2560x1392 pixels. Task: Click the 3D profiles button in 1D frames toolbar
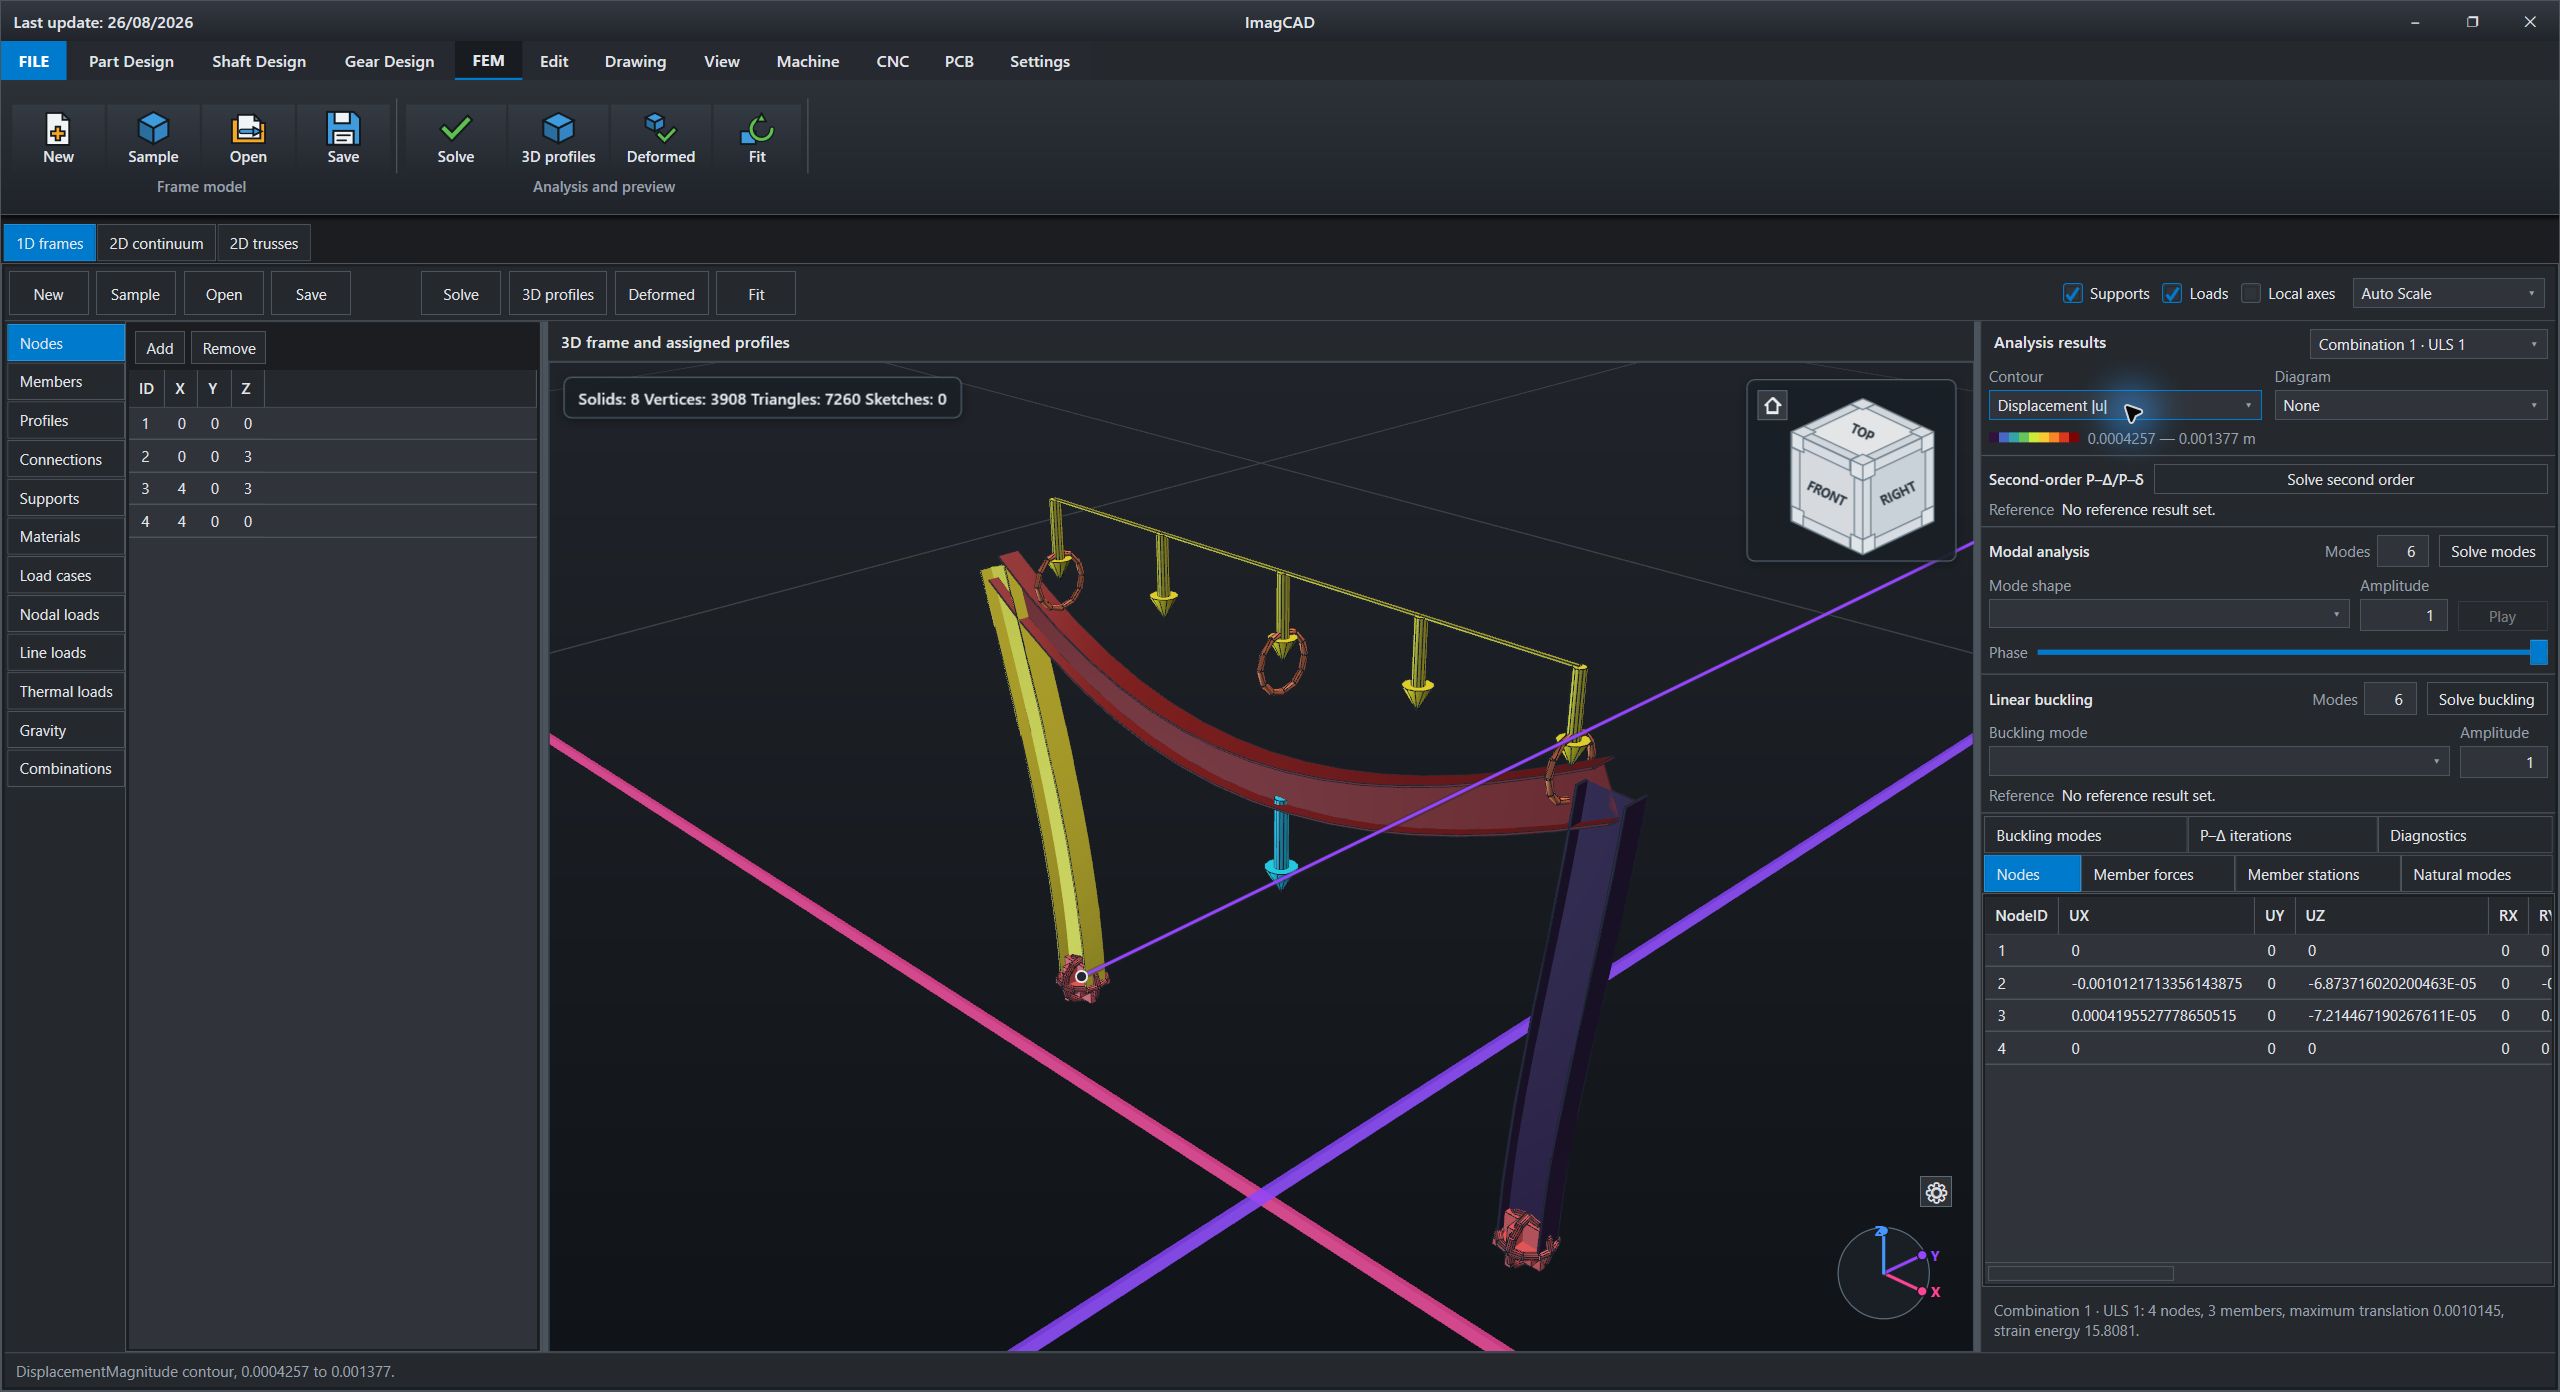pos(558,294)
